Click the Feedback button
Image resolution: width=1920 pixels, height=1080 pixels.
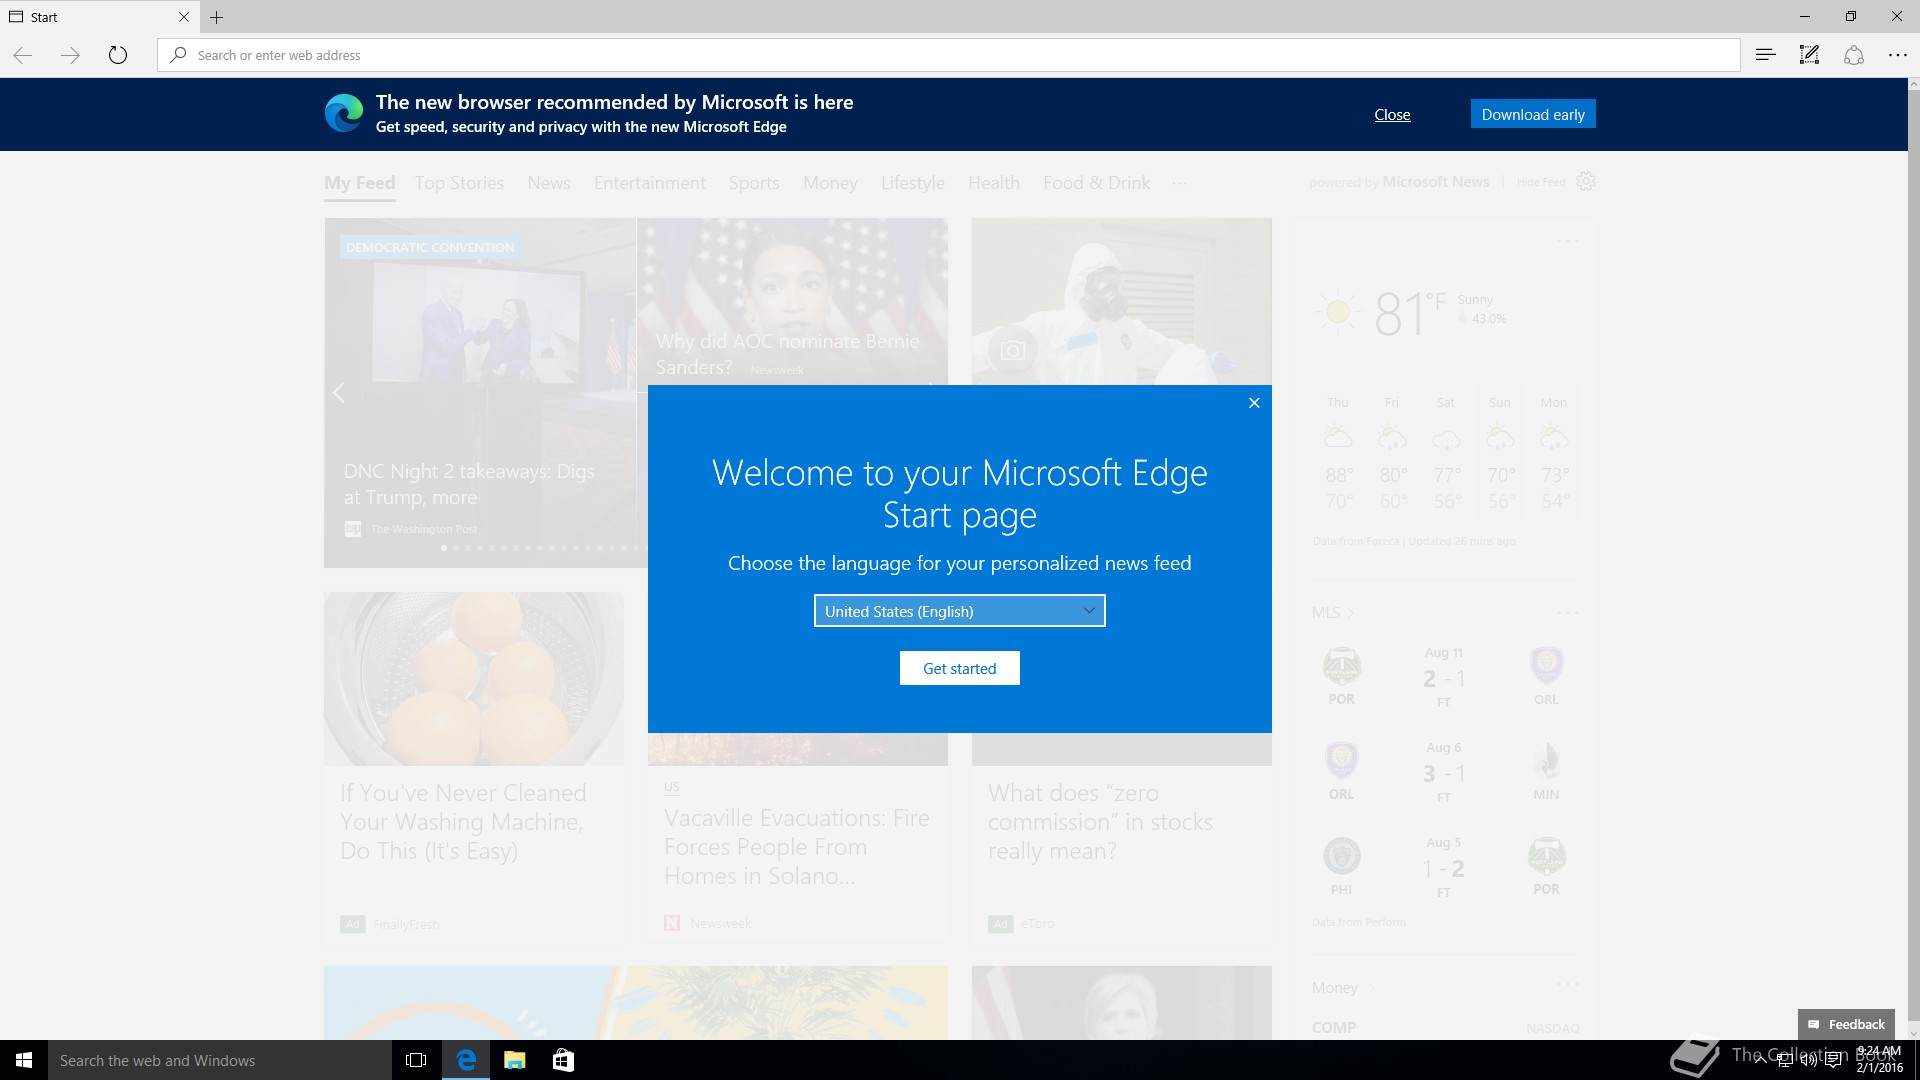[1846, 1024]
